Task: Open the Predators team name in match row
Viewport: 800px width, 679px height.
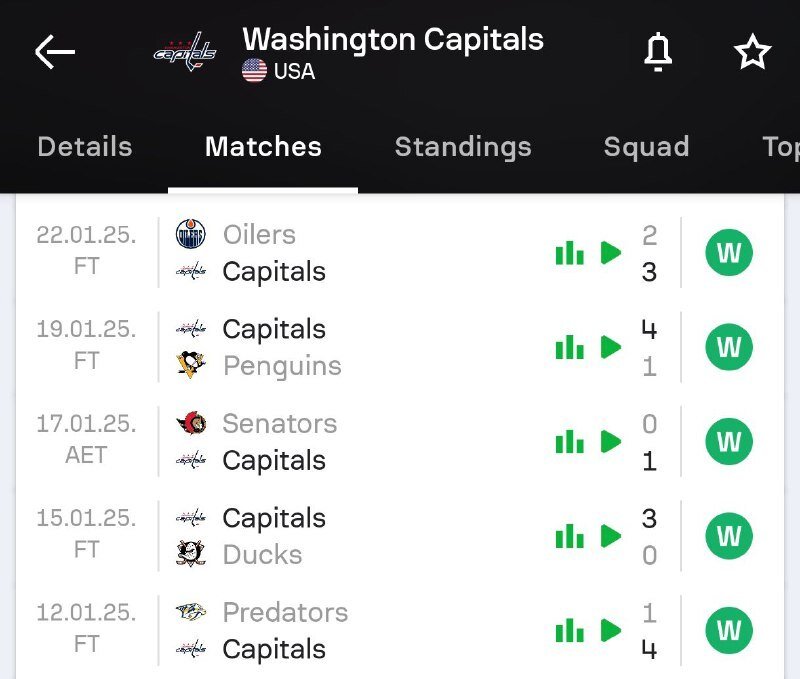Action: 285,612
